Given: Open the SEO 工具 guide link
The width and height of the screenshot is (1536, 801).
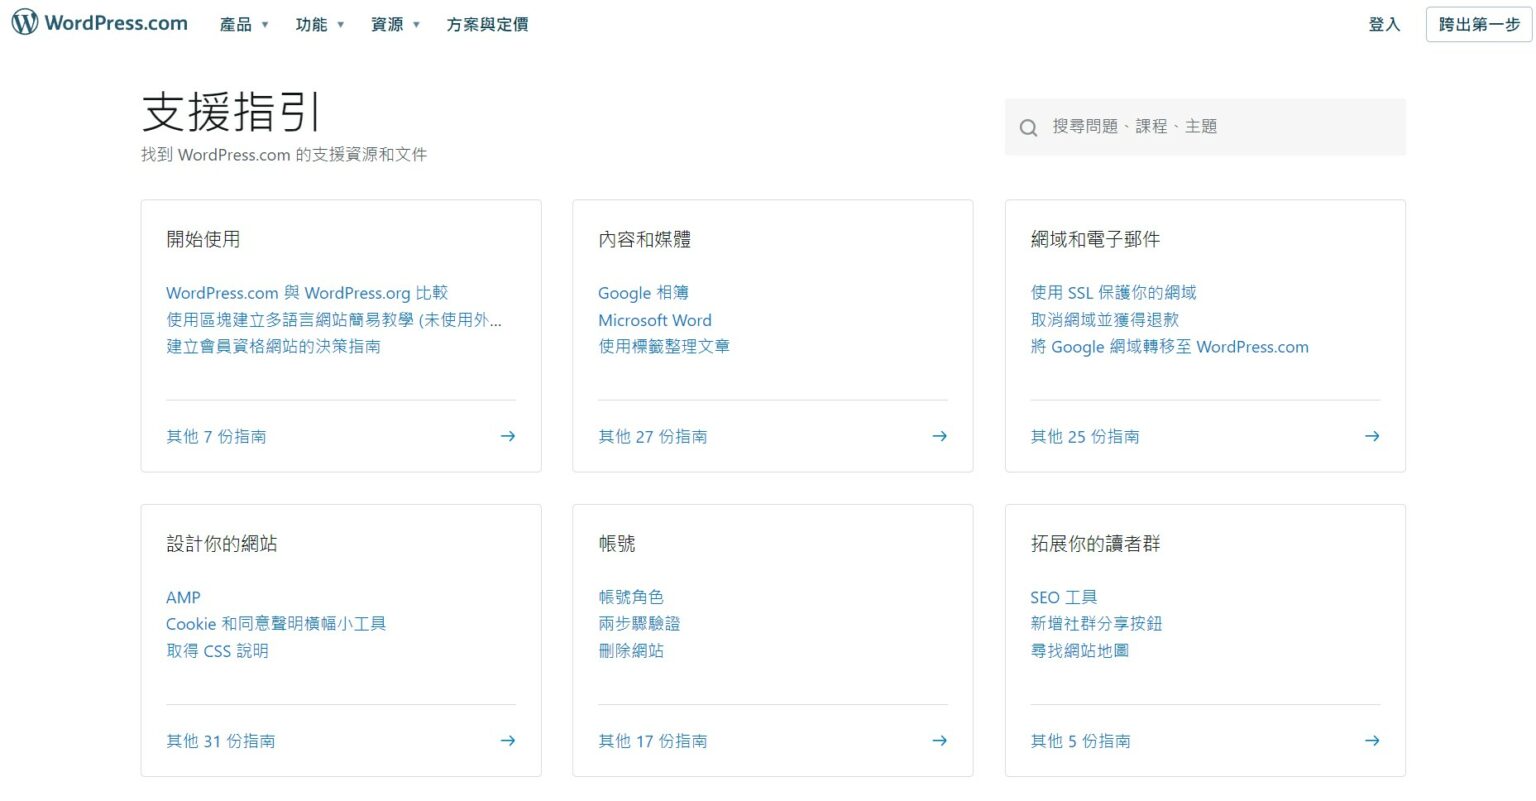Looking at the screenshot, I should 1063,597.
